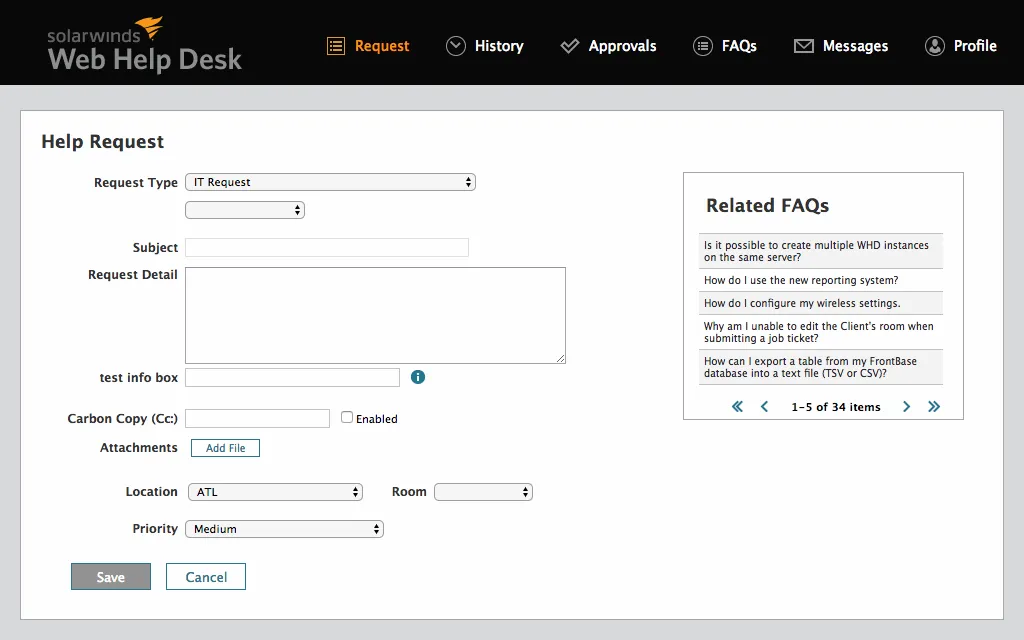Open the Profile person icon
The width and height of the screenshot is (1024, 640).
pos(935,45)
